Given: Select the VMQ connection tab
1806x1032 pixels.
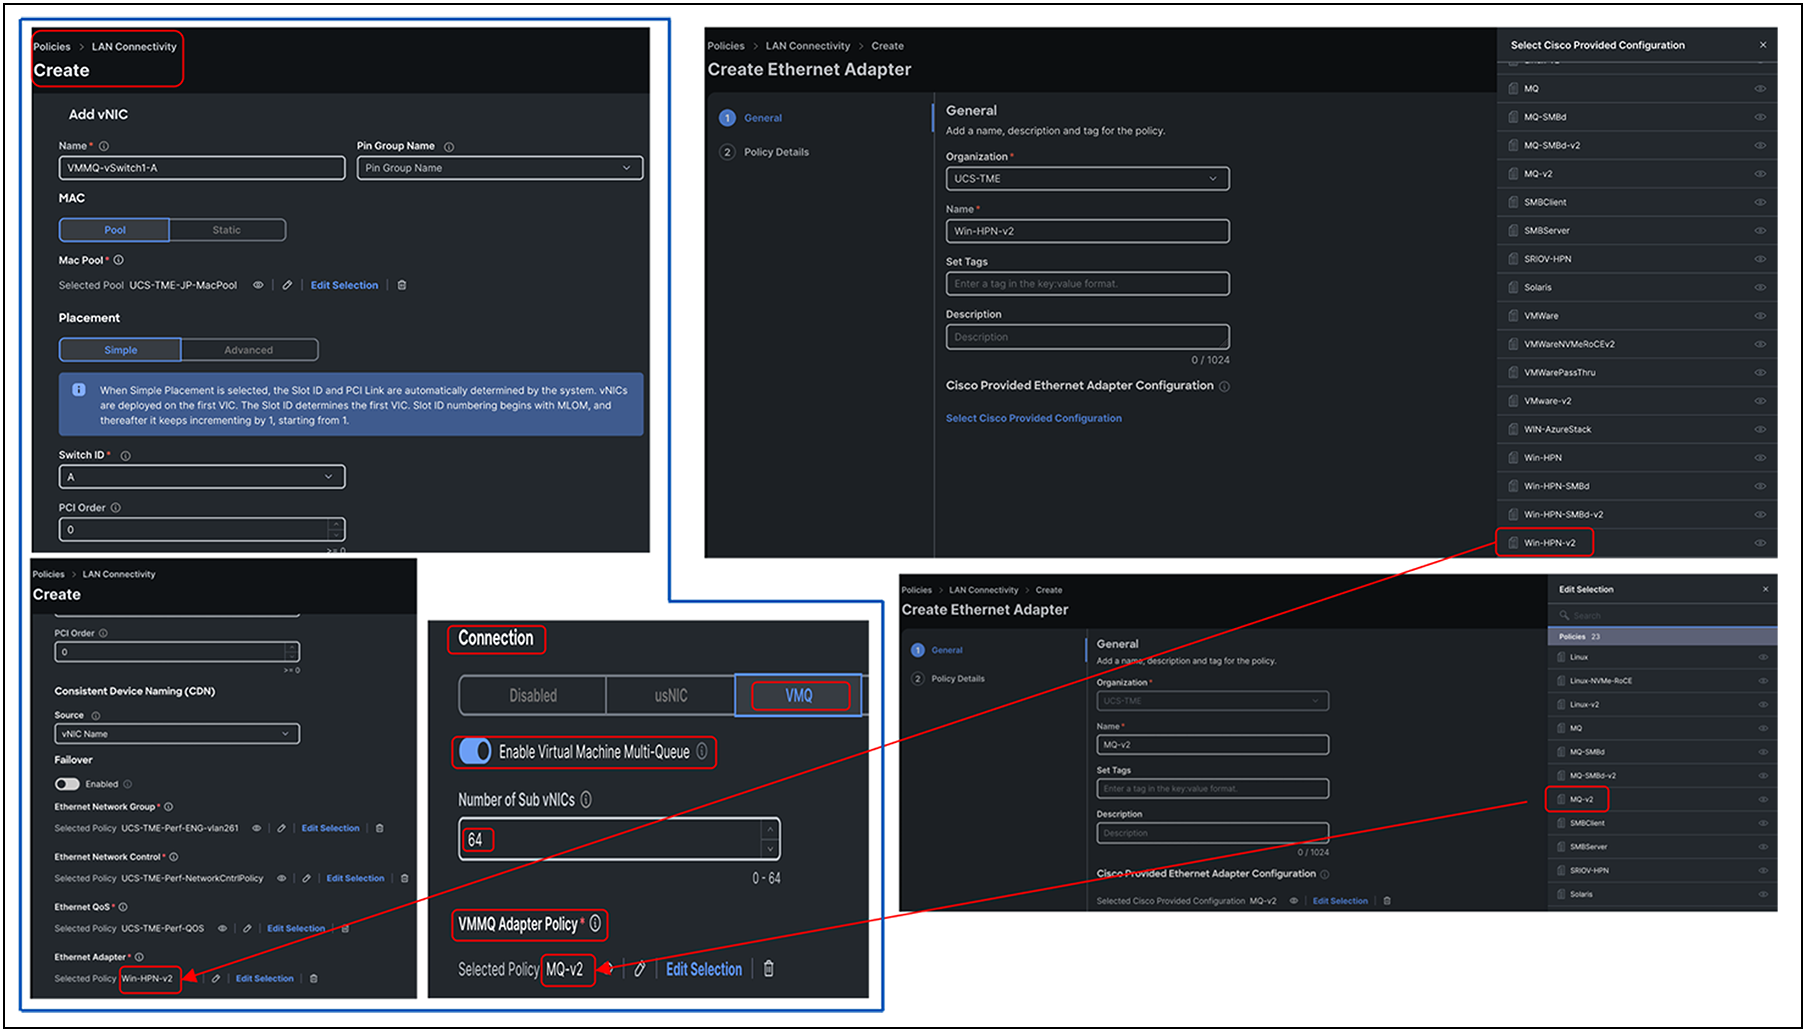Looking at the screenshot, I should [799, 696].
